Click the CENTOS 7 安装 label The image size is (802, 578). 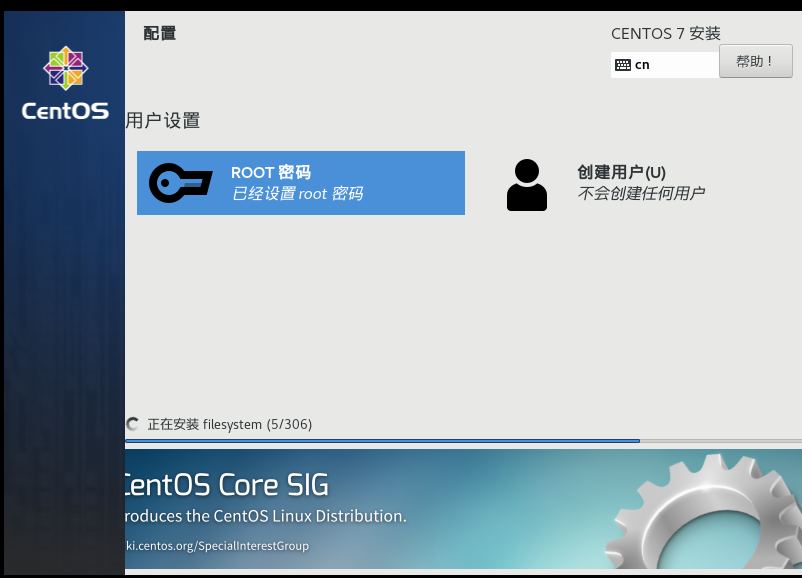pyautogui.click(x=666, y=33)
